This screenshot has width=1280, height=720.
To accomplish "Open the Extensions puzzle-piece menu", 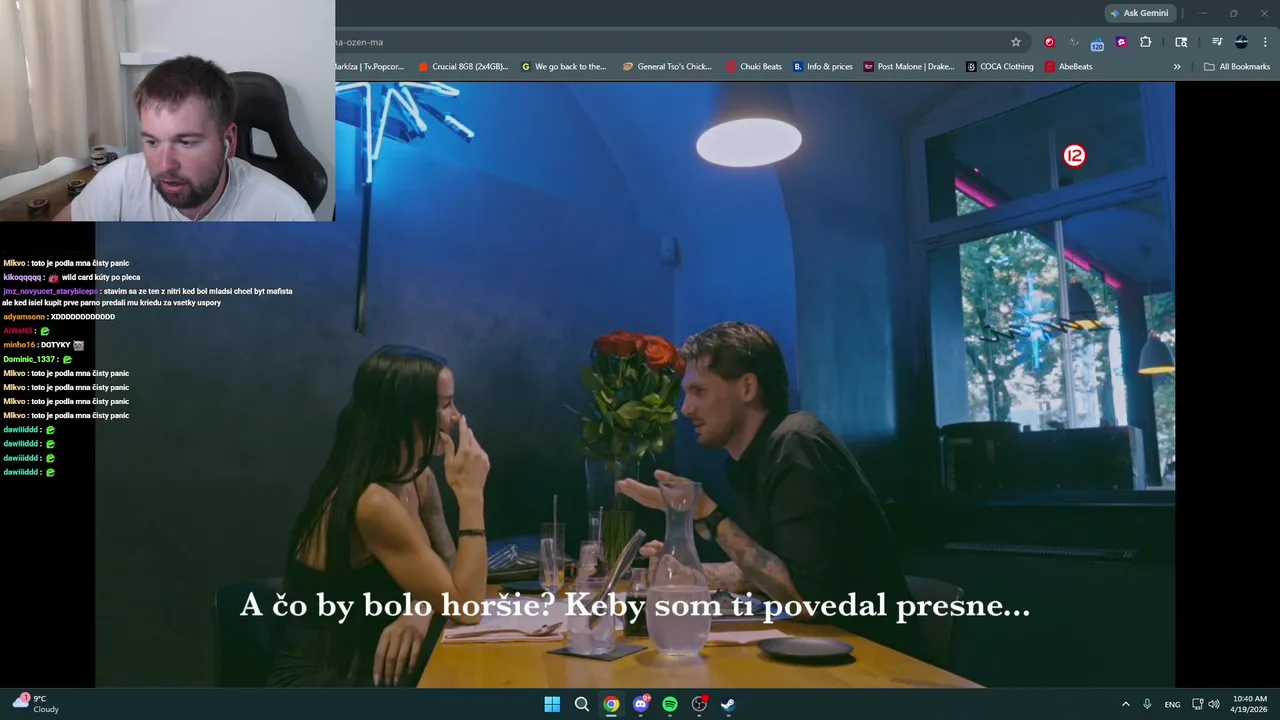I will pos(1146,42).
